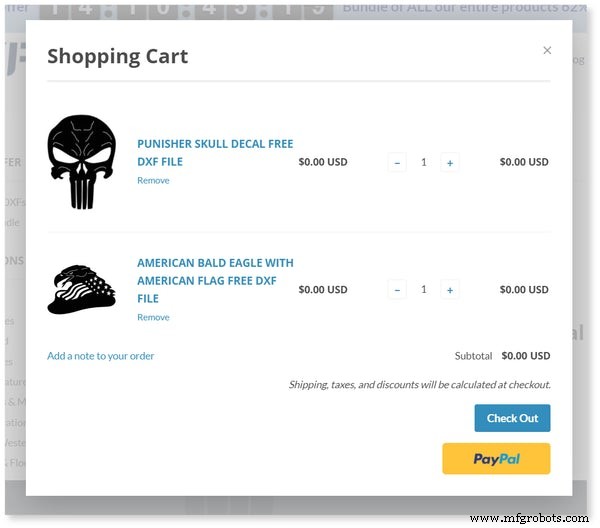Click the American Bald Eagle quantity field
Viewport: 600px width, 528px height.
click(x=423, y=290)
